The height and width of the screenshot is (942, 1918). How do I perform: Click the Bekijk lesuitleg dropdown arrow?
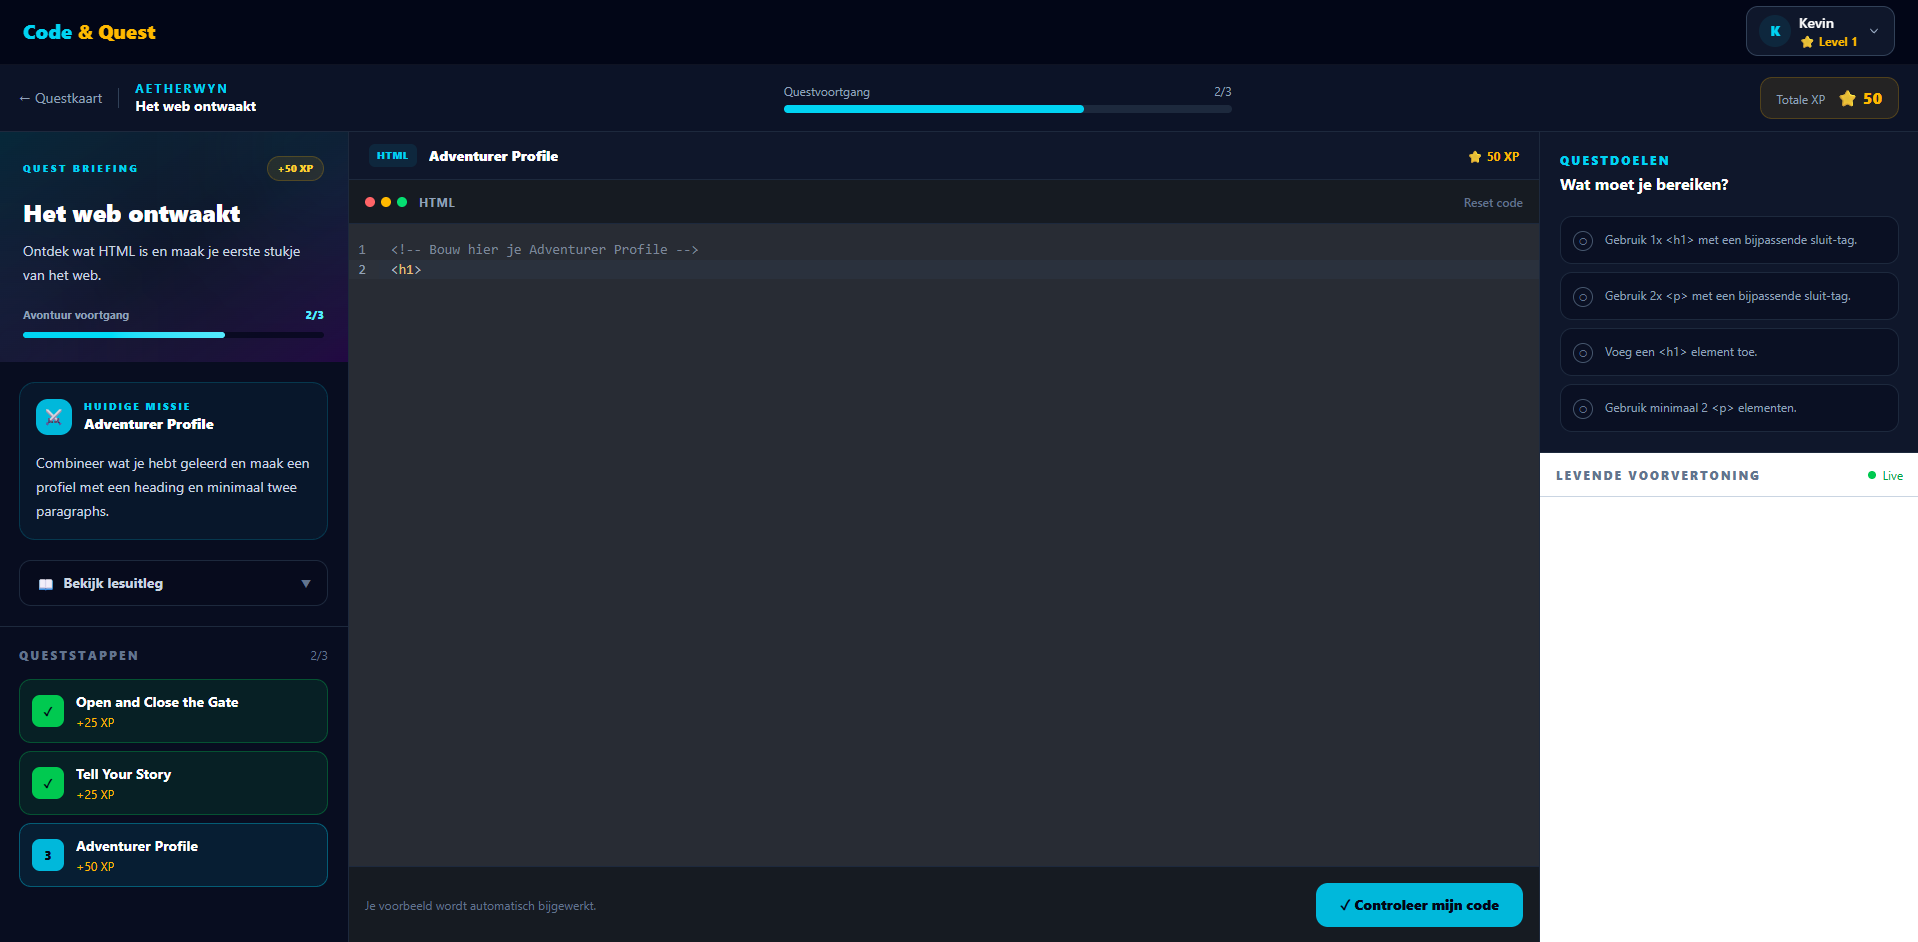click(306, 584)
